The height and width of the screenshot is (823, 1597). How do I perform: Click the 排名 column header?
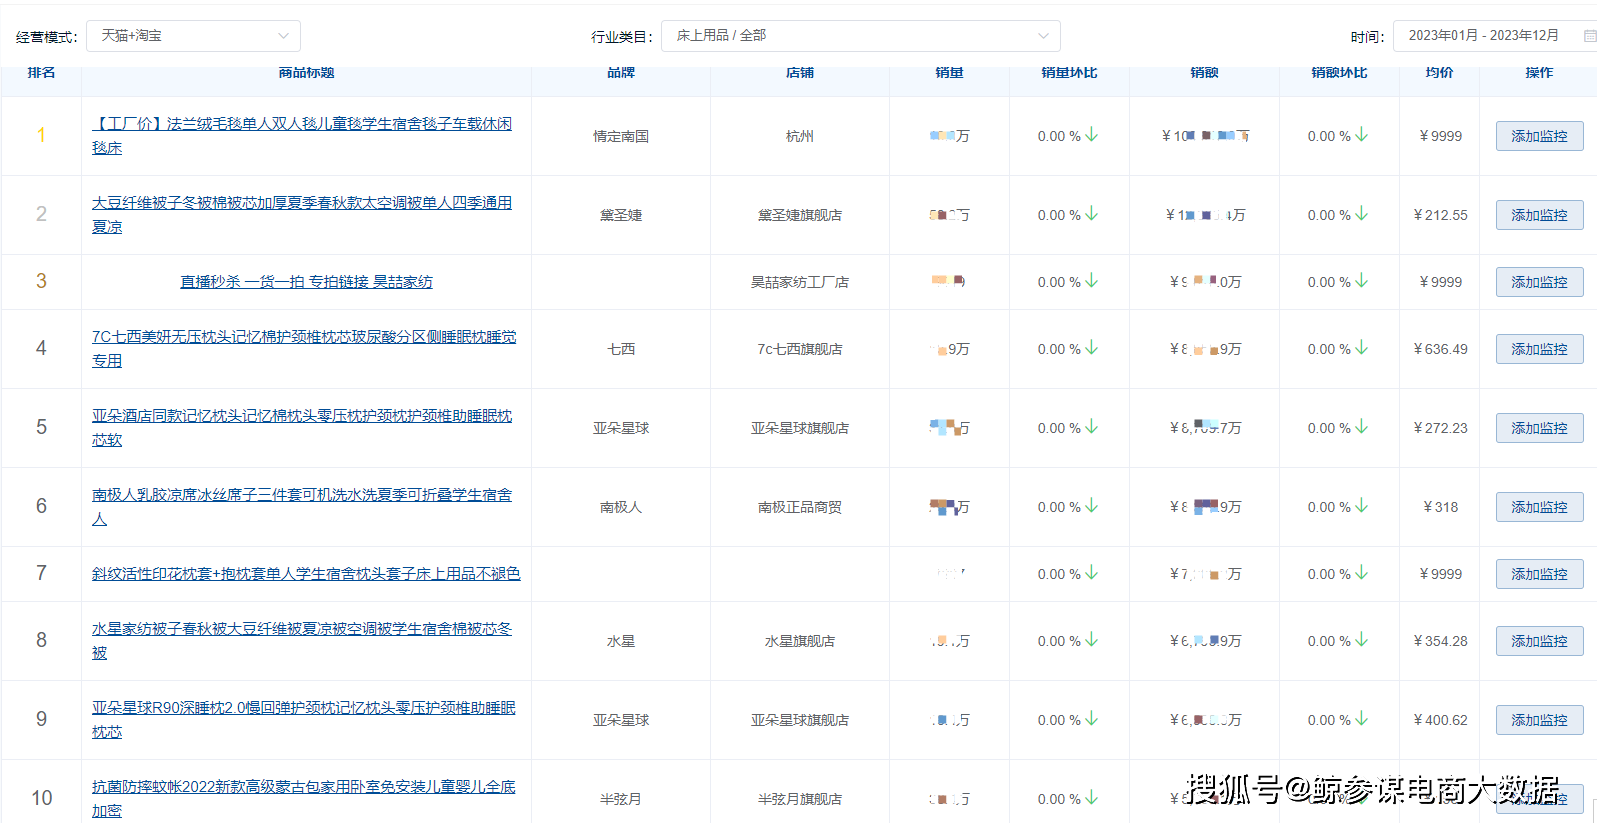tap(41, 73)
